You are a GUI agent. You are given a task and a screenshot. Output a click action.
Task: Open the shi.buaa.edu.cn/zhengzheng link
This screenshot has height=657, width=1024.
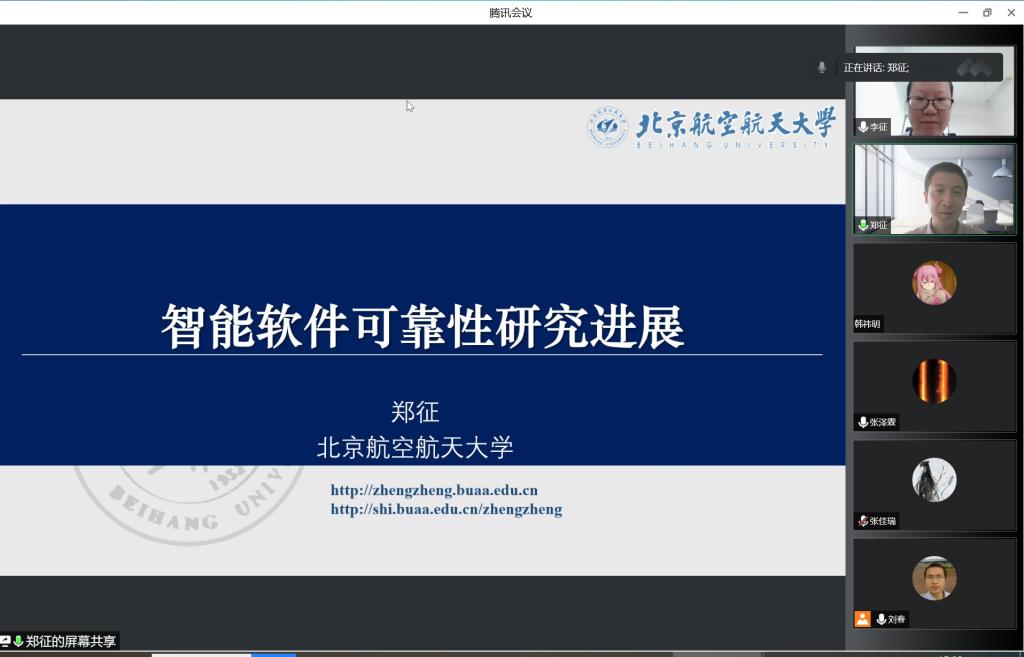pos(446,509)
